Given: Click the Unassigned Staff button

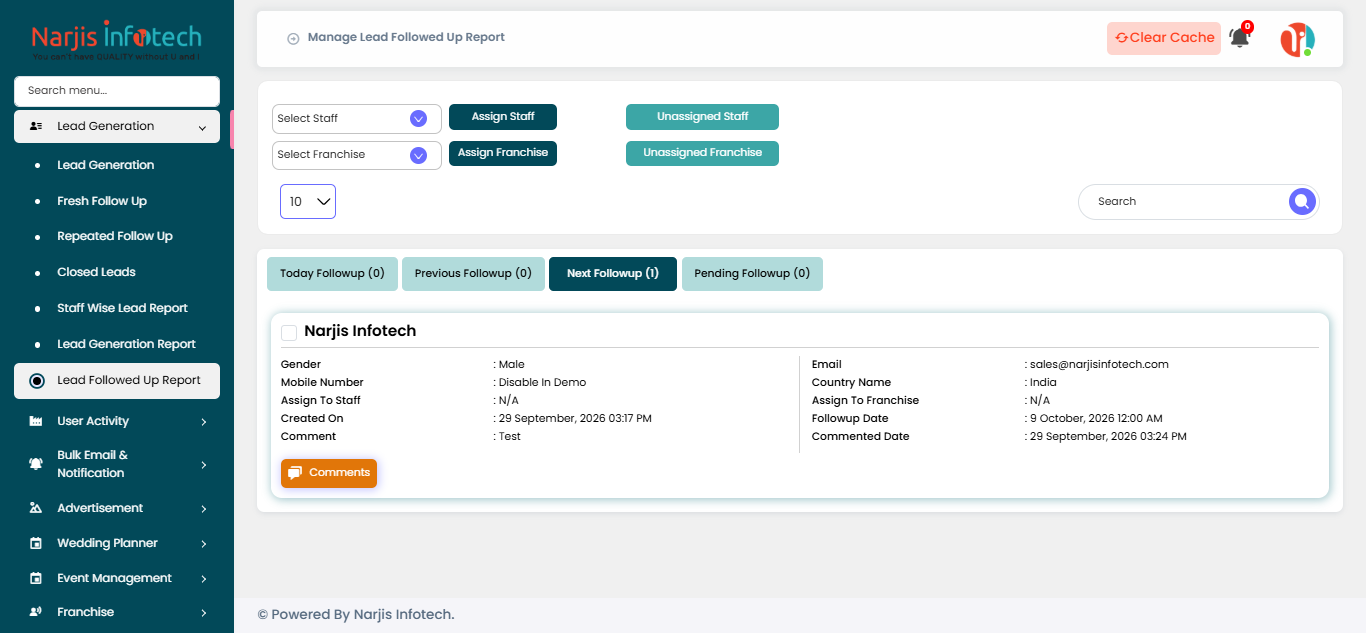Looking at the screenshot, I should [702, 117].
